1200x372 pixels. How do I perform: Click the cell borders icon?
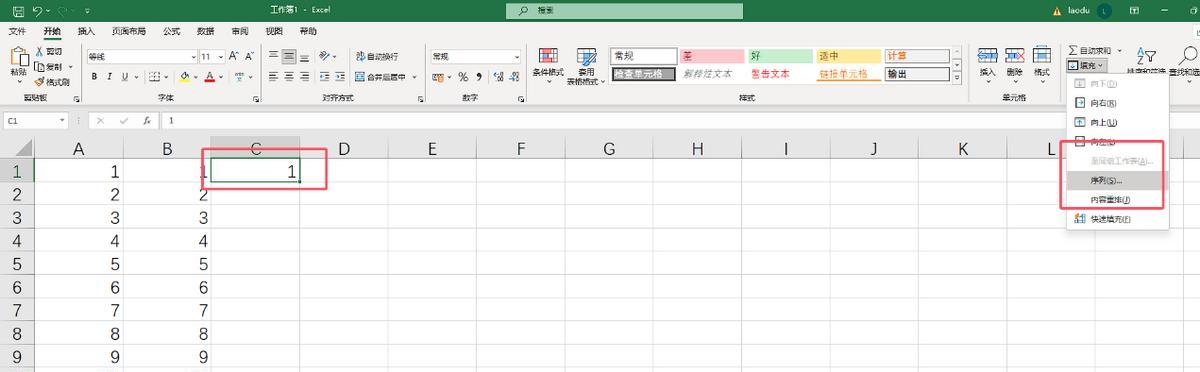[x=153, y=76]
